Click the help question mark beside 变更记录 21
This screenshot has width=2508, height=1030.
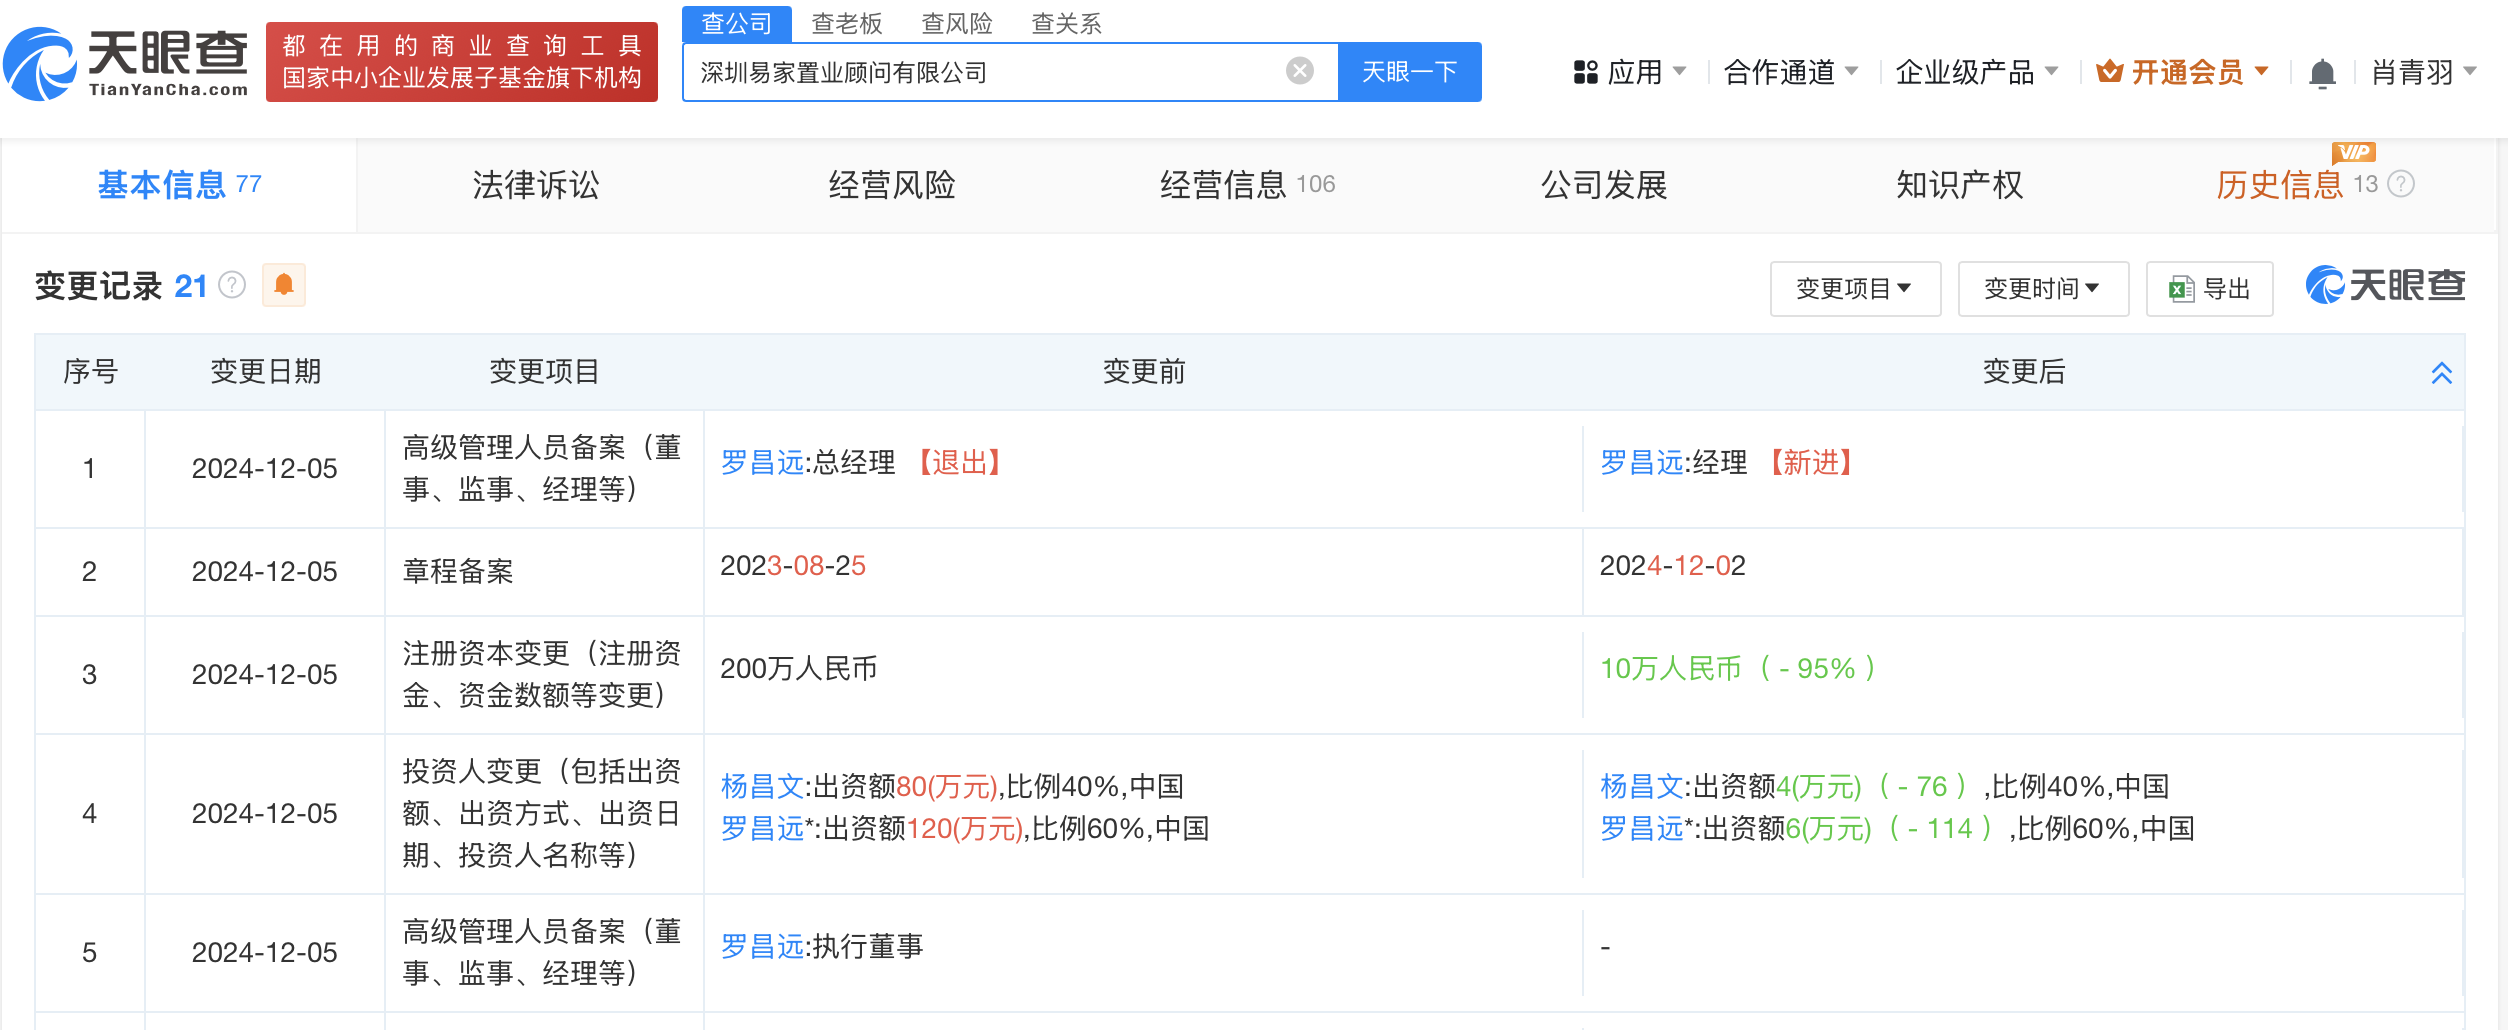(x=232, y=286)
